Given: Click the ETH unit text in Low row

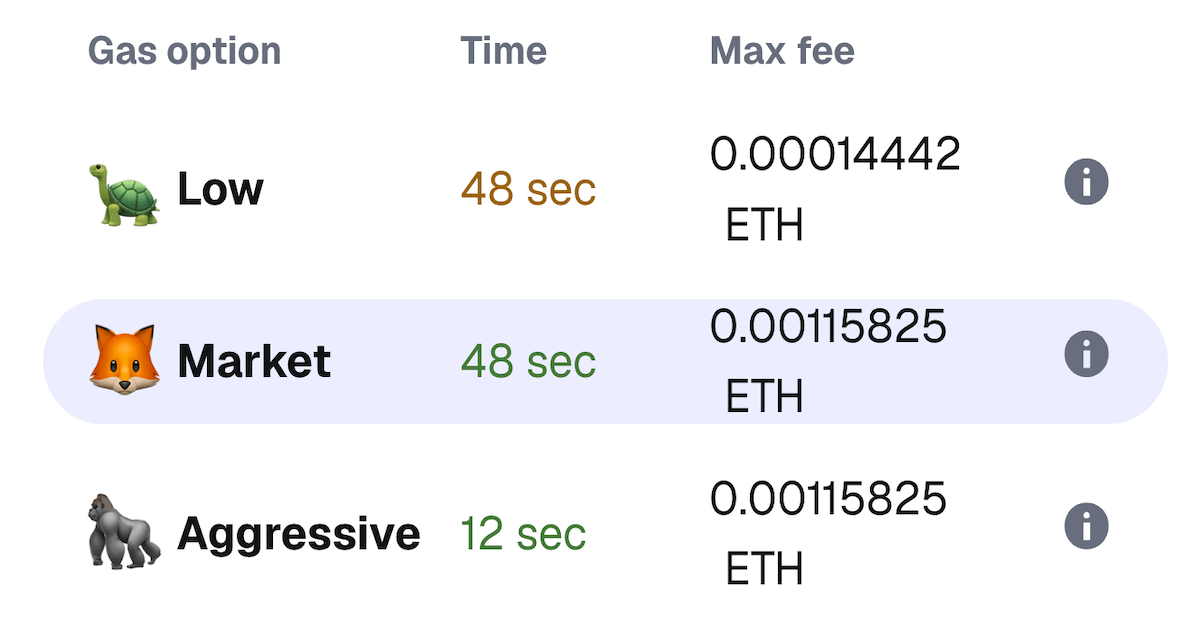Looking at the screenshot, I should click(x=764, y=226).
